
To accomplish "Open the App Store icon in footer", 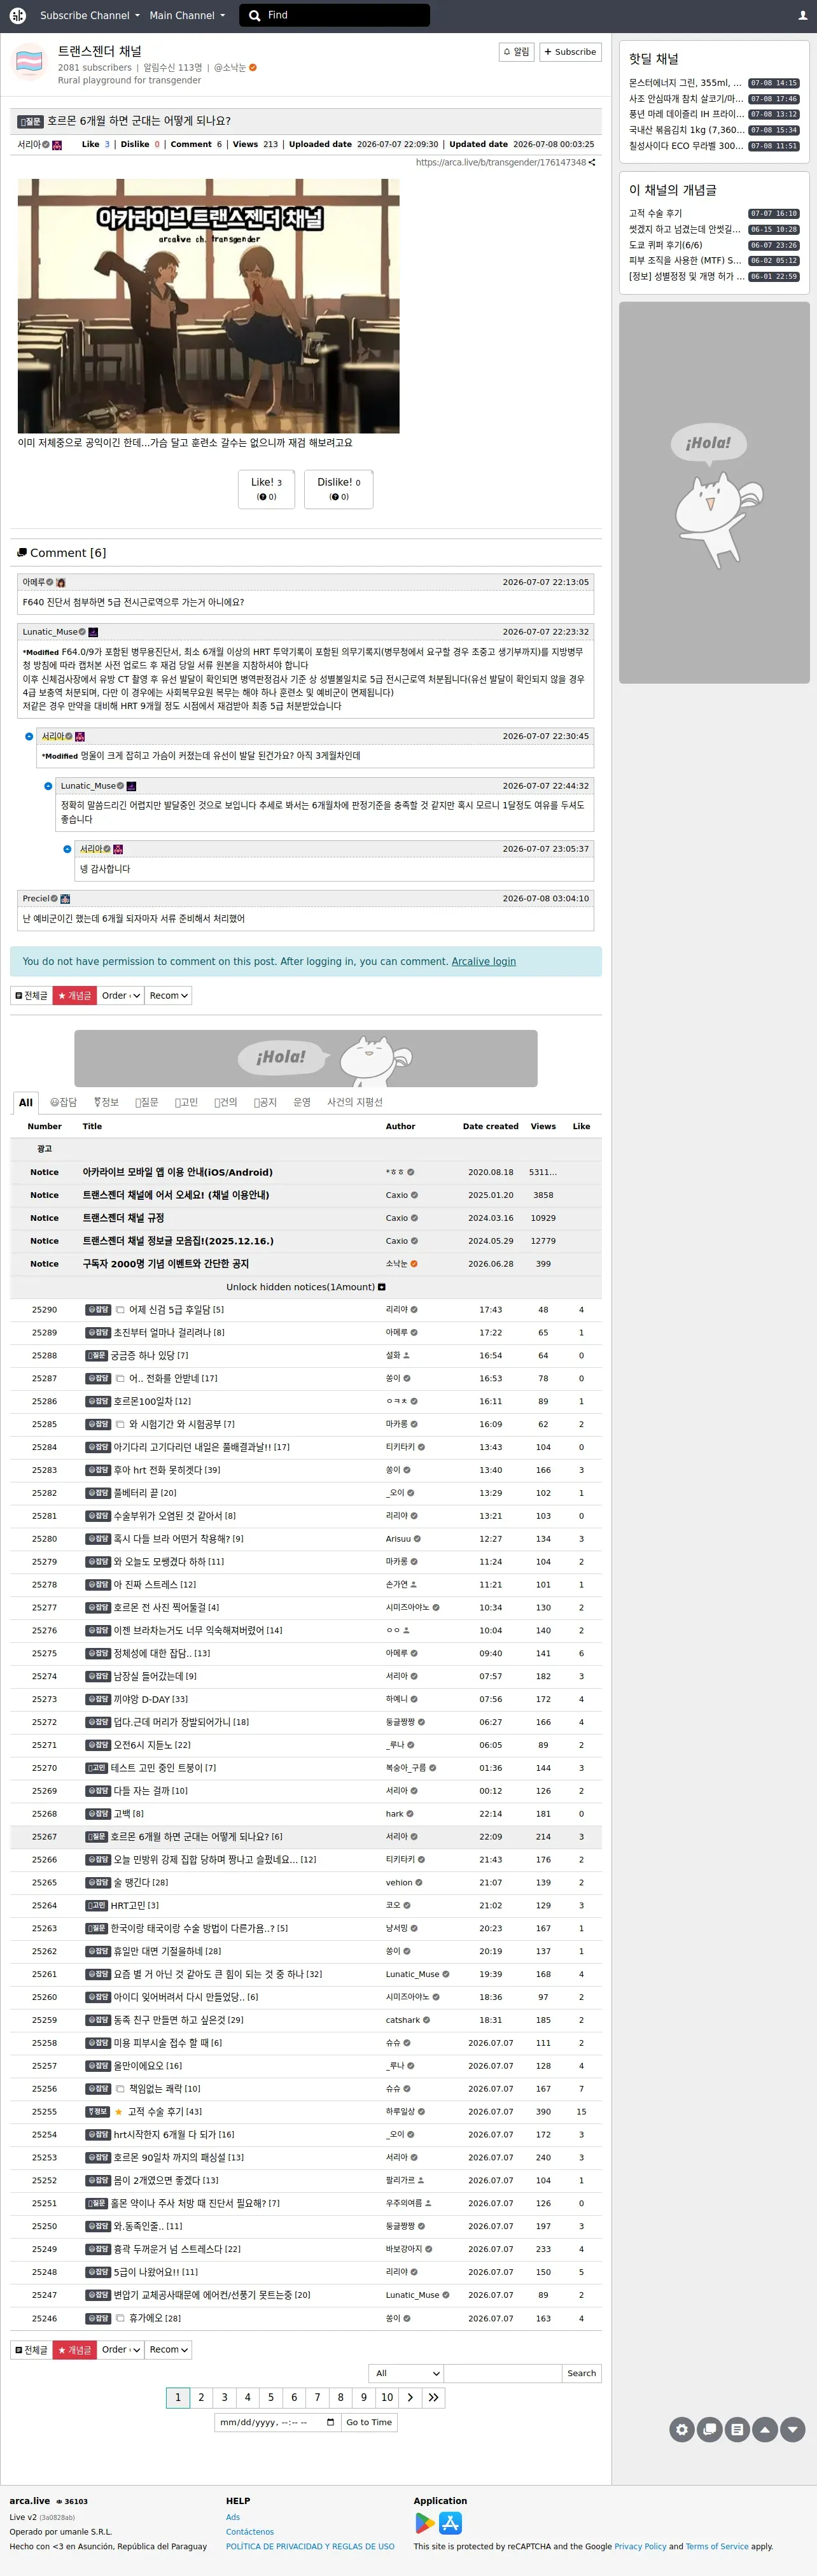I will pyautogui.click(x=451, y=2523).
